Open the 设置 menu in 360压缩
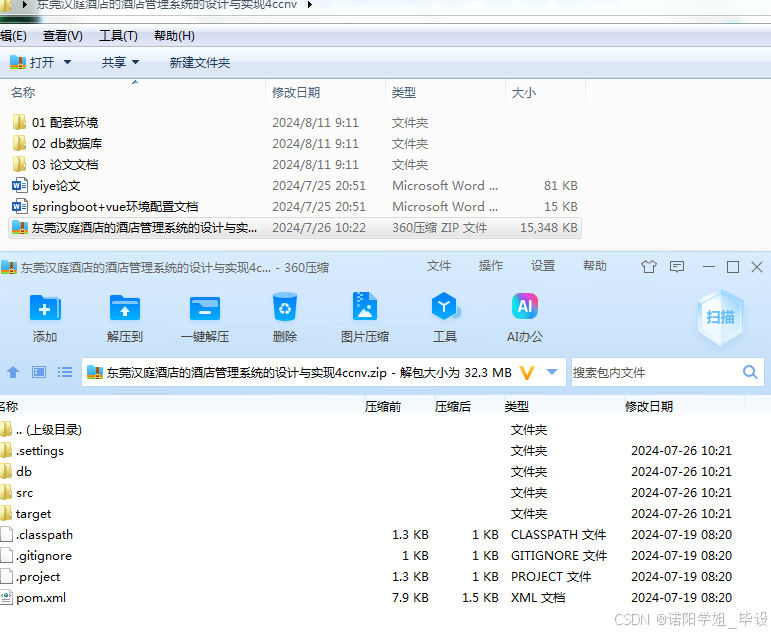This screenshot has height=633, width=771. pos(543,266)
